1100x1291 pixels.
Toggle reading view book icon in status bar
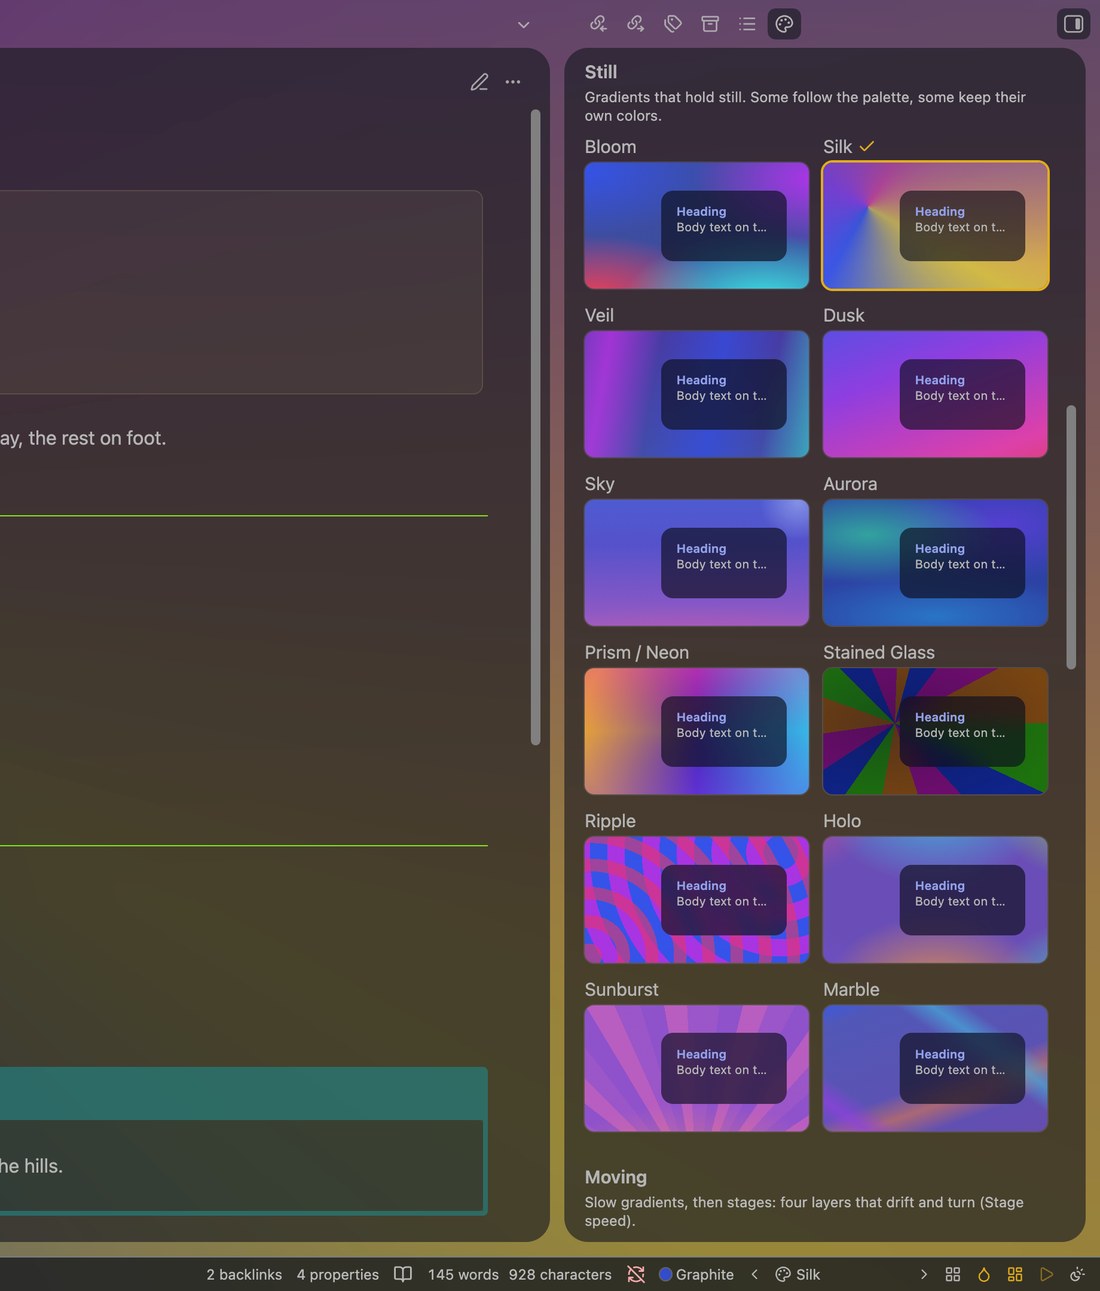tap(403, 1274)
